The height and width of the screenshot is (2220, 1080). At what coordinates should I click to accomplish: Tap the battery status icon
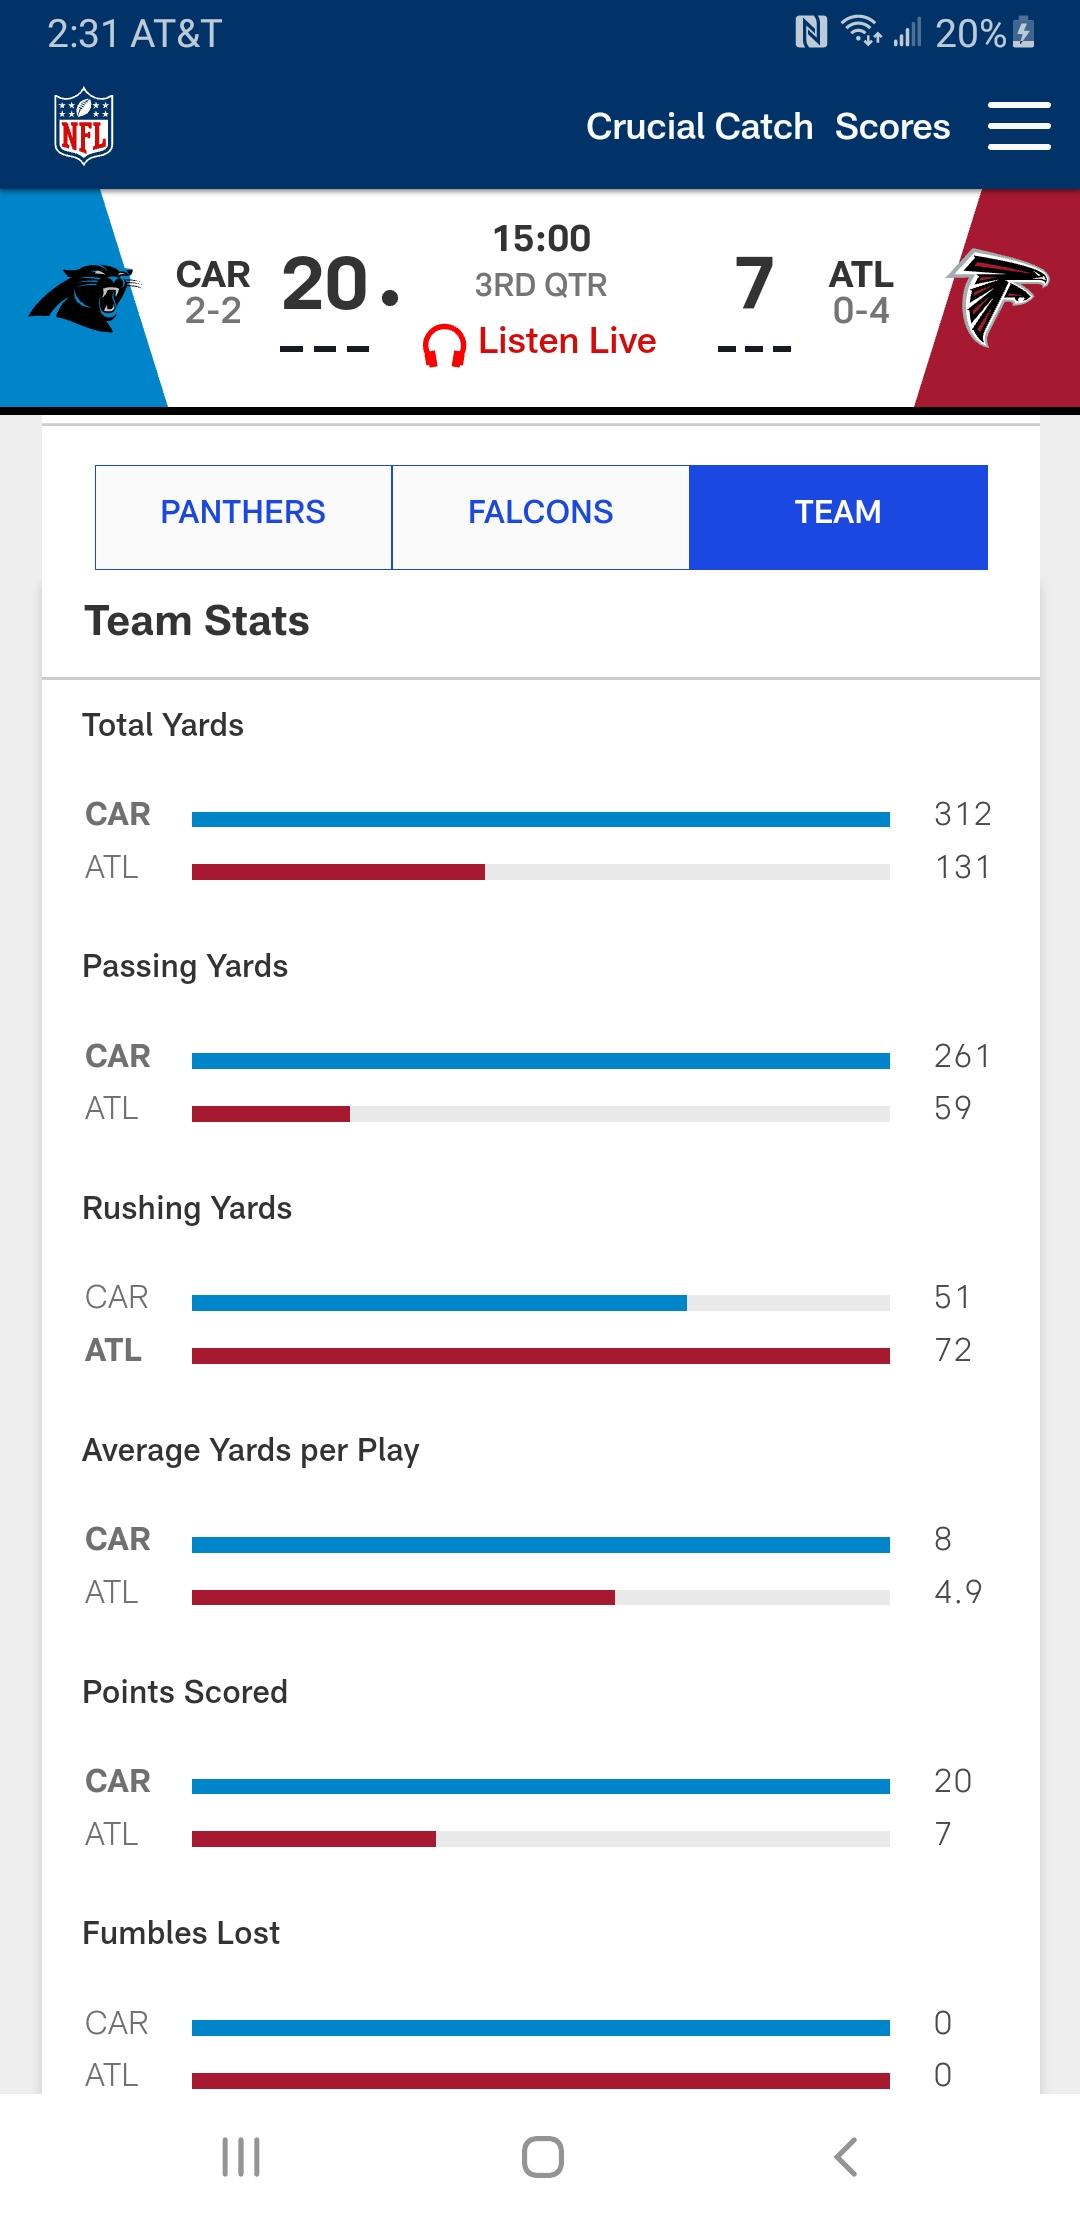[x=1024, y=33]
